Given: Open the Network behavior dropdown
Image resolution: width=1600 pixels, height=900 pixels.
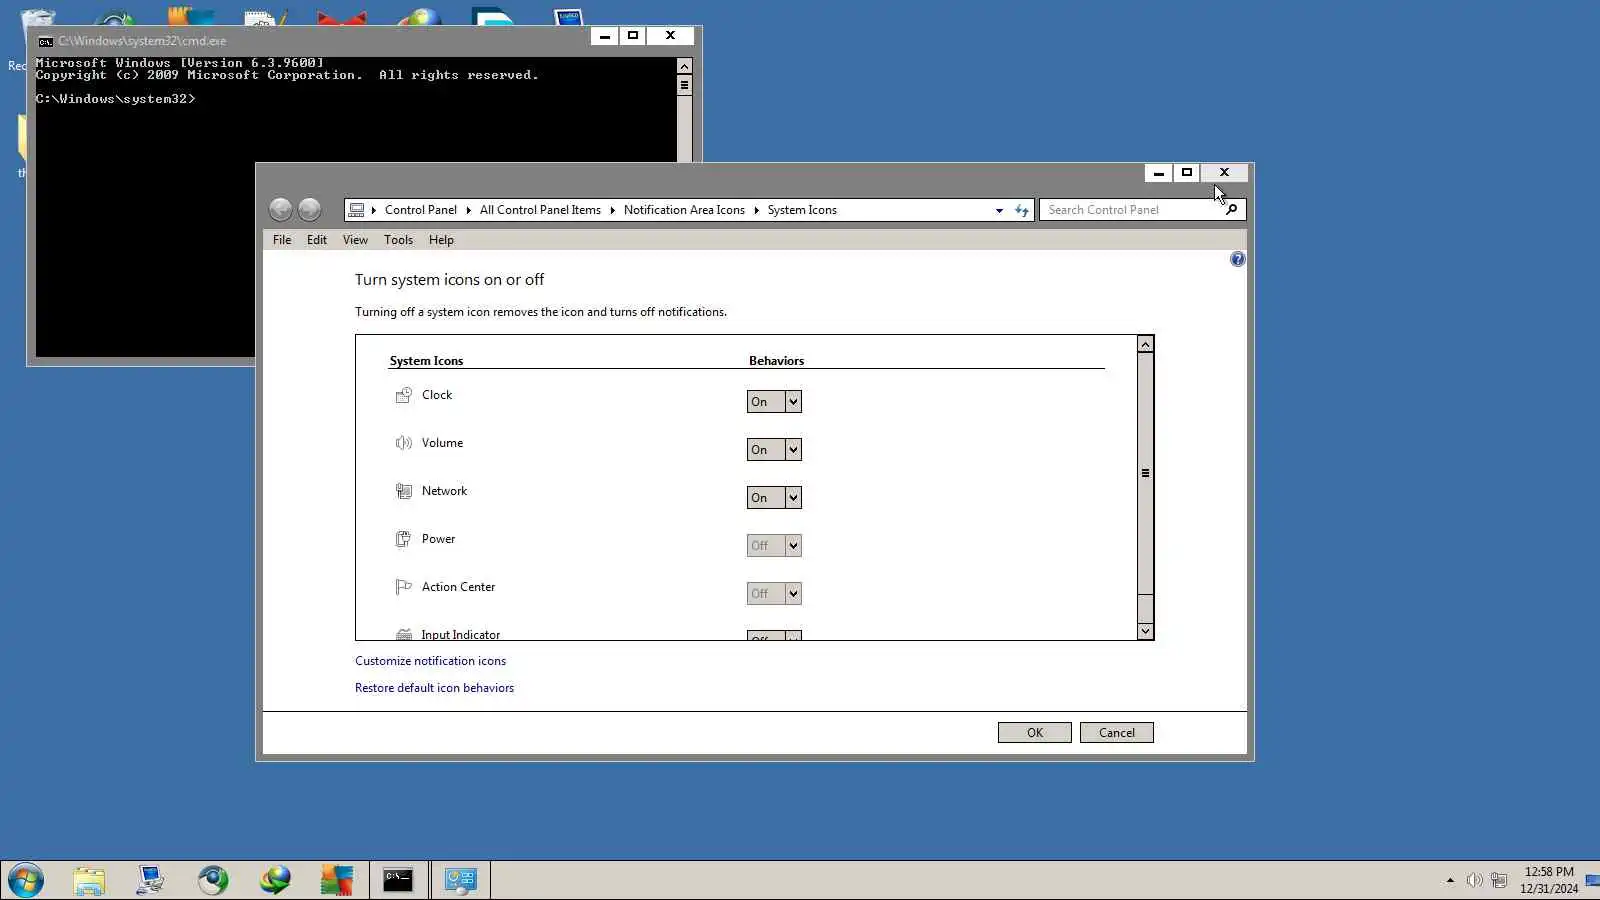Looking at the screenshot, I should [774, 498].
